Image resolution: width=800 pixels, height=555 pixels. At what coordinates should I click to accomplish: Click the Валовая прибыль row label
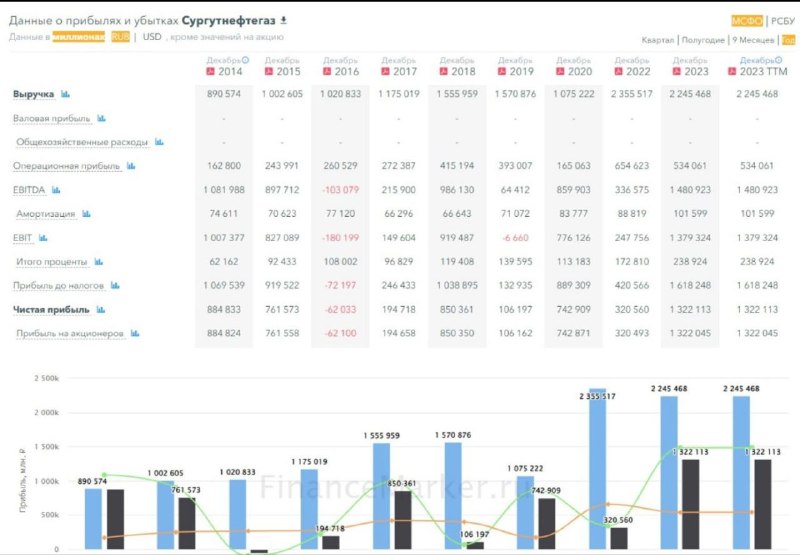pos(52,118)
